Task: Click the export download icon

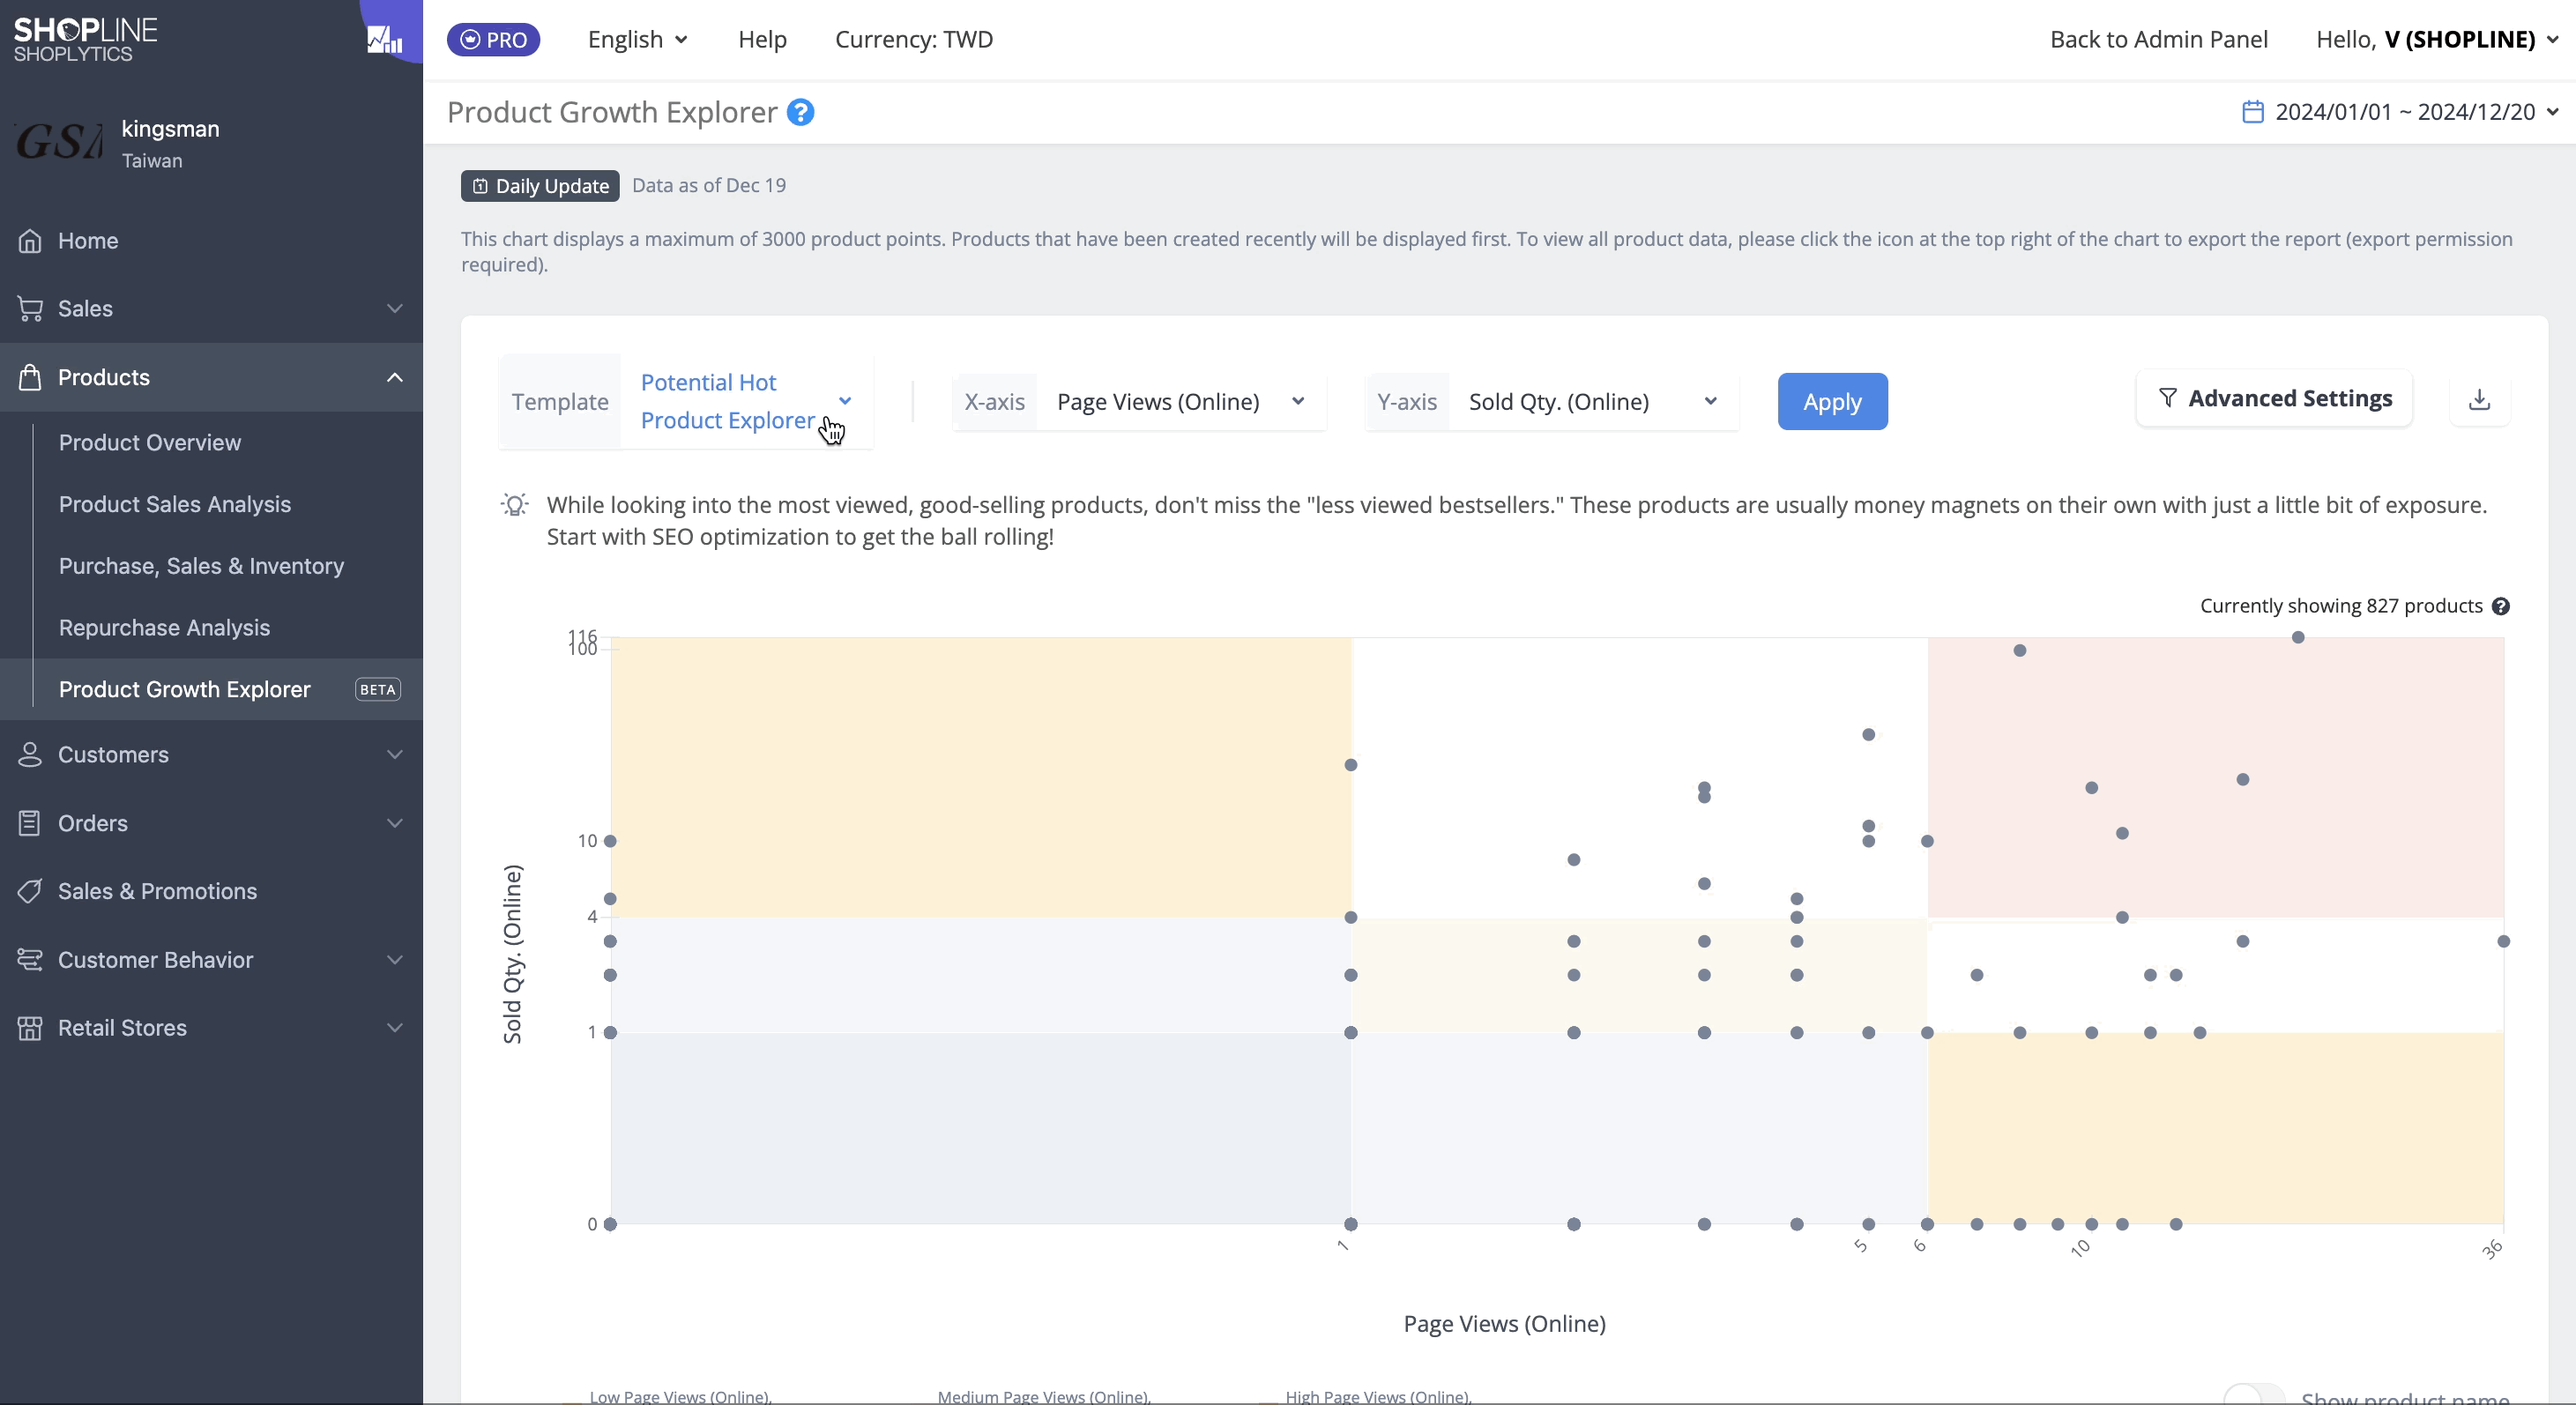Action: (x=2479, y=400)
